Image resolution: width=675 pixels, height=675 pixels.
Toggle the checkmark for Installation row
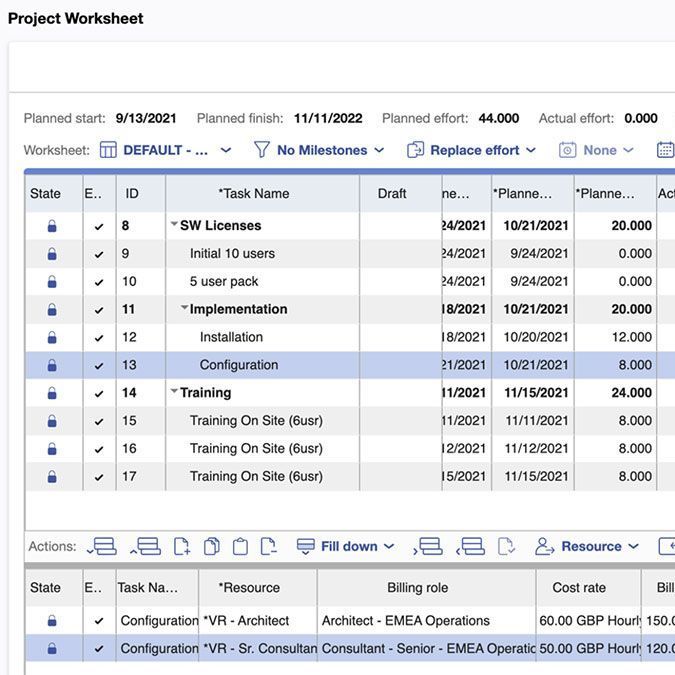click(x=99, y=338)
